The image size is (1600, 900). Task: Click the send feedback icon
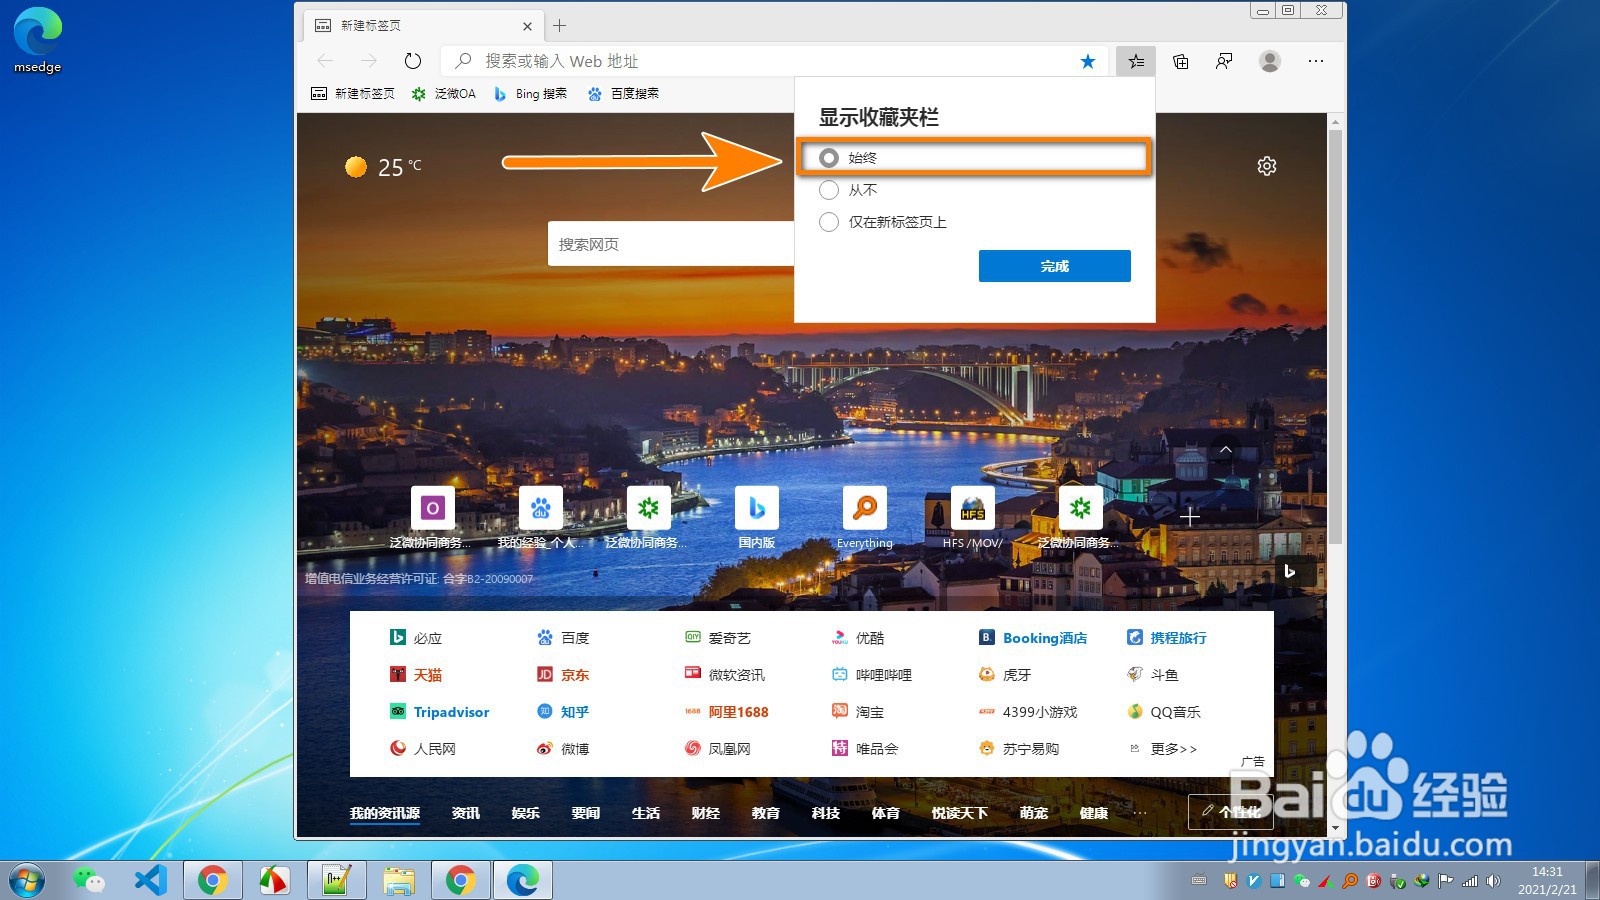coord(1223,61)
